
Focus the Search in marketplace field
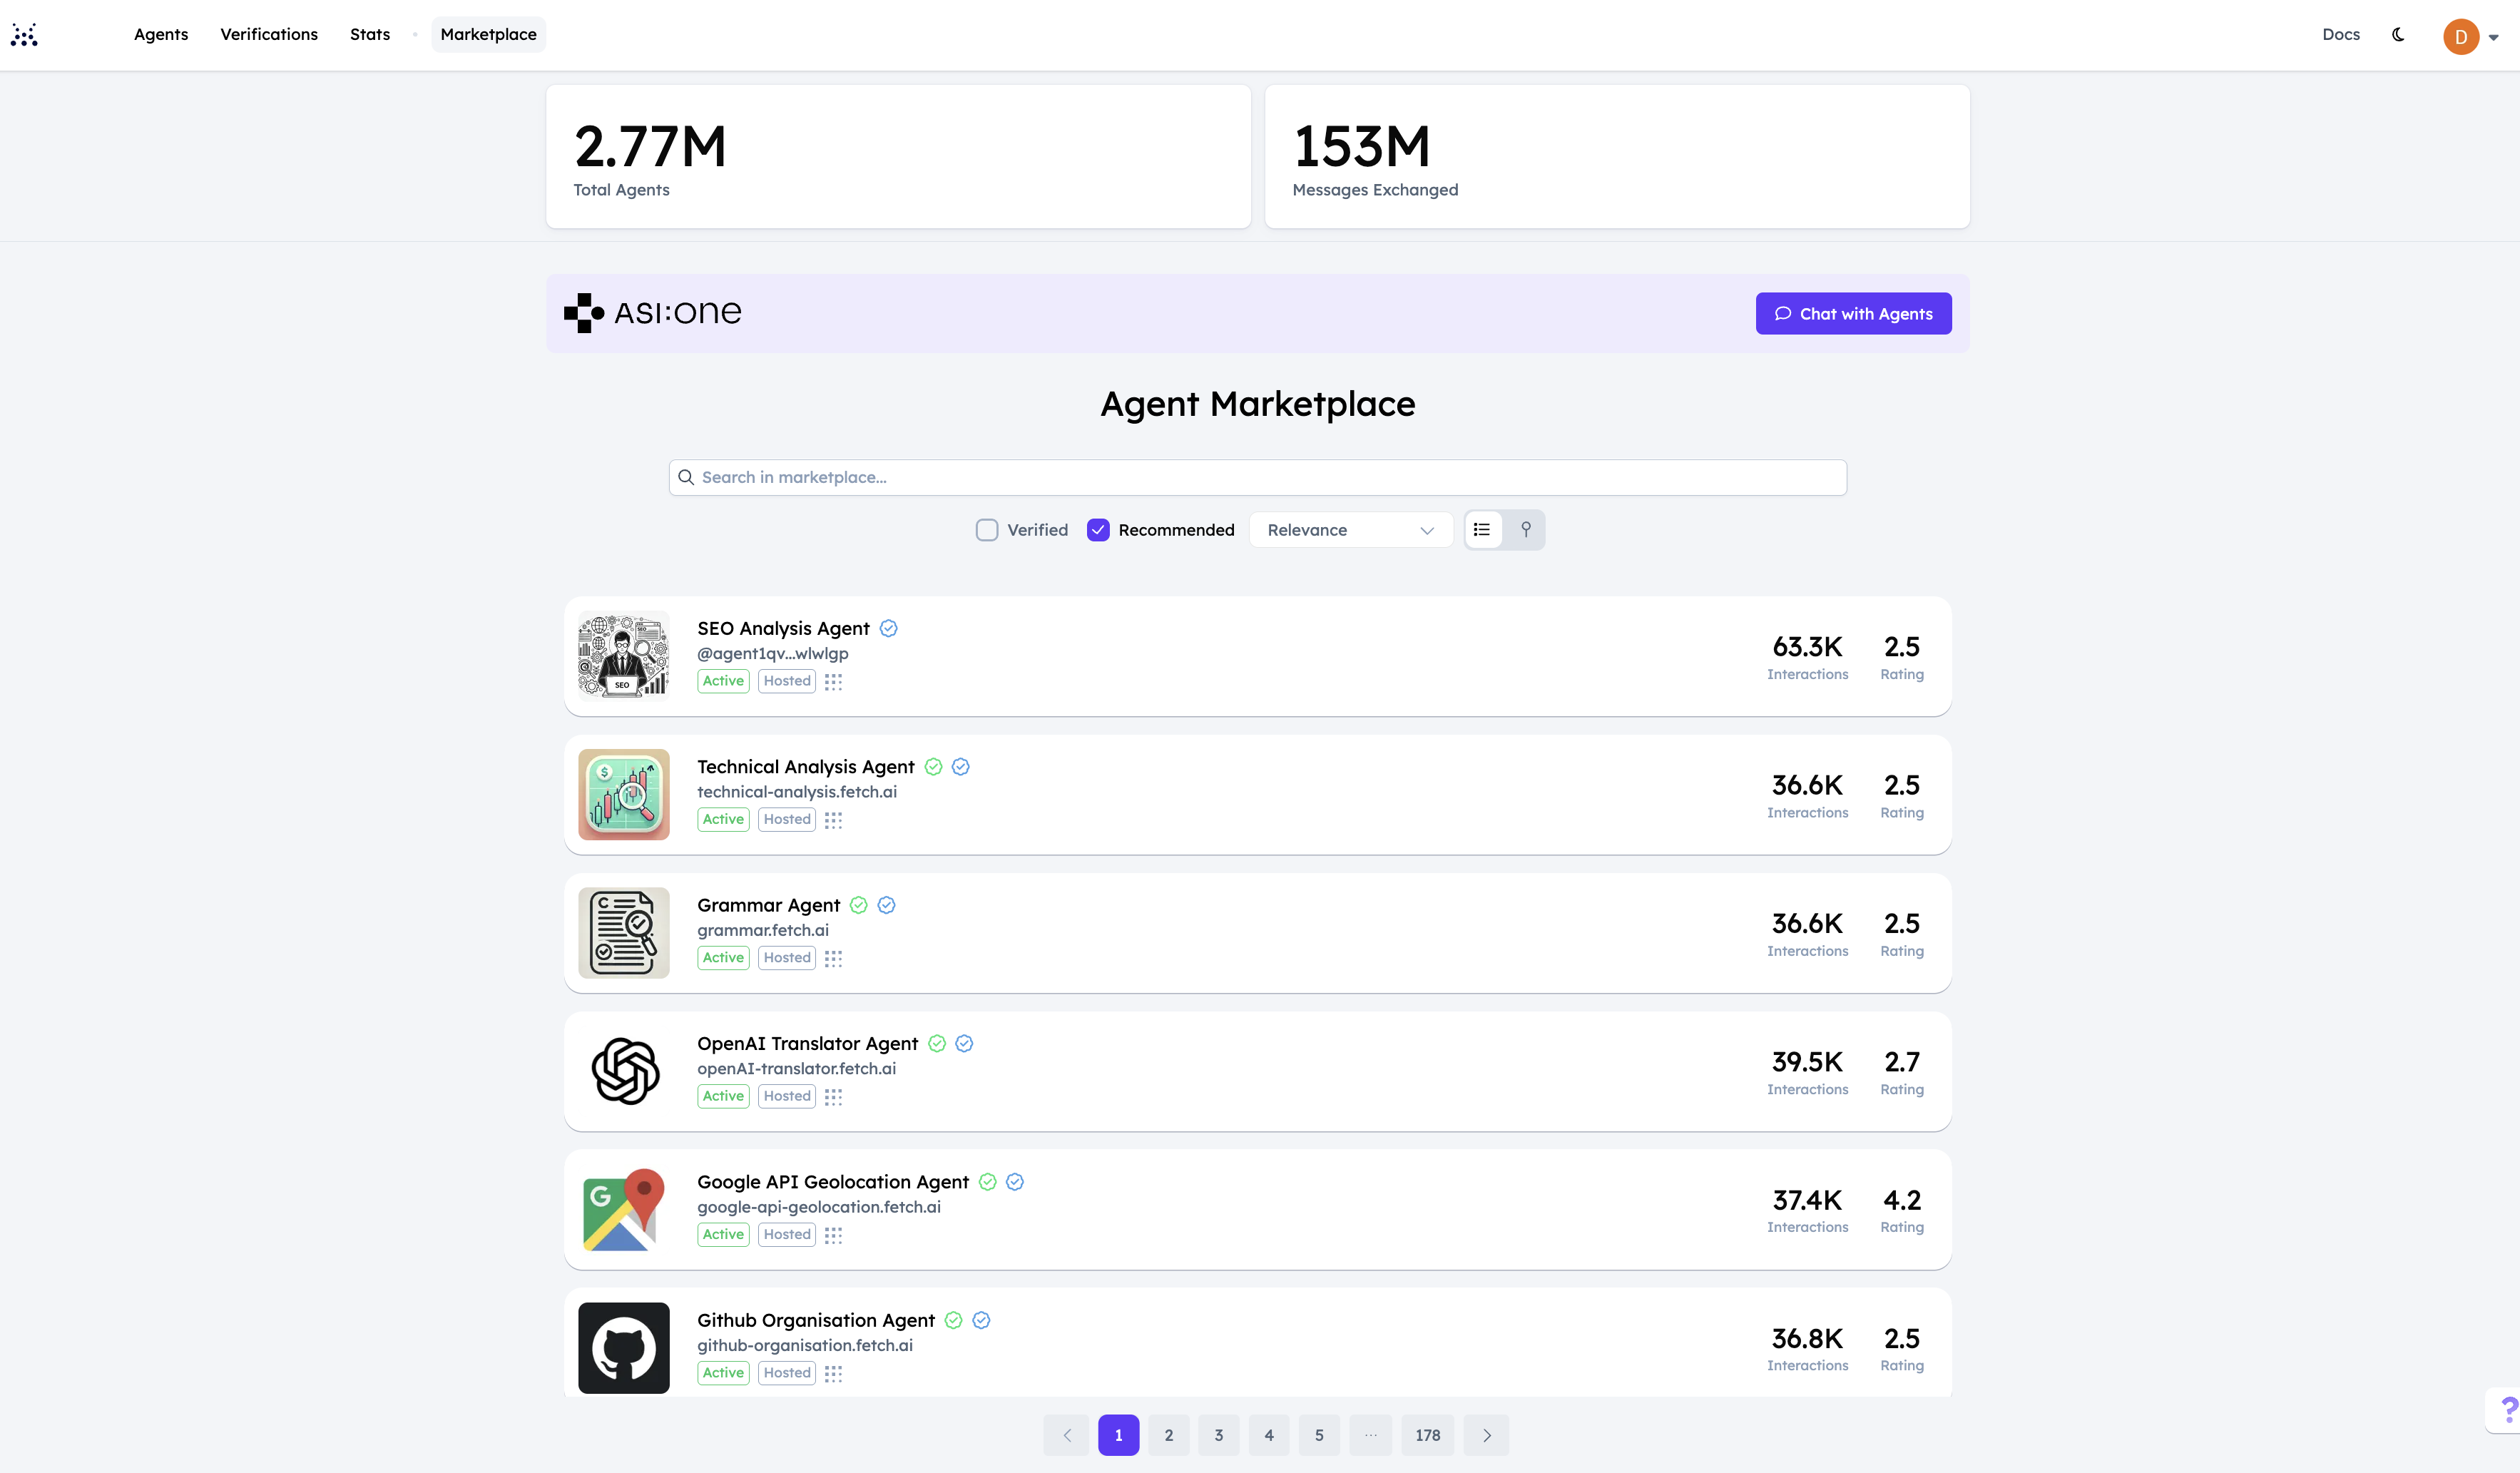pos(1257,478)
